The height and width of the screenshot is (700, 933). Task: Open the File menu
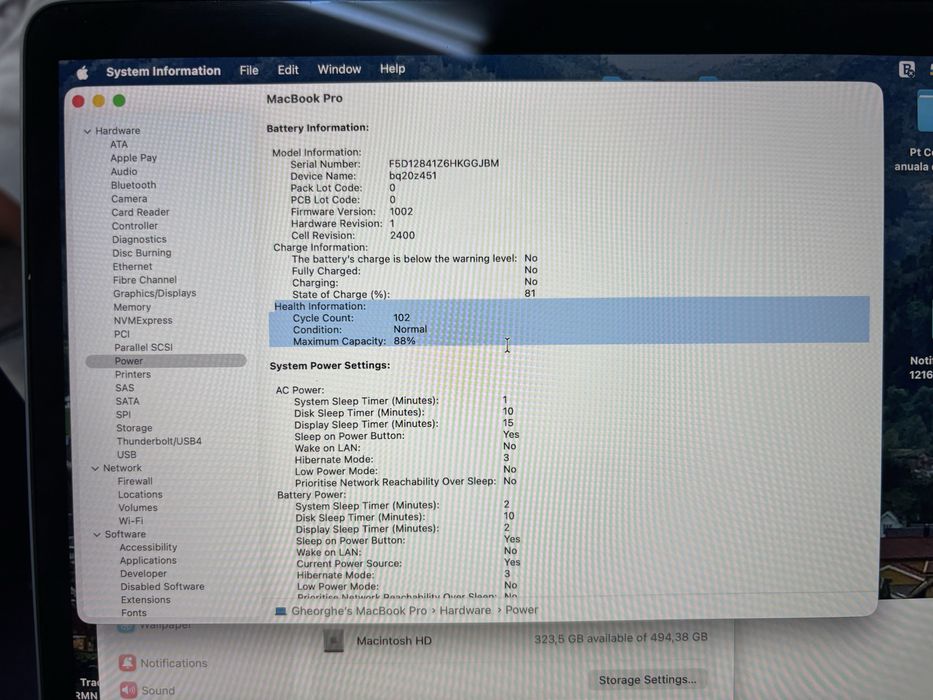249,70
